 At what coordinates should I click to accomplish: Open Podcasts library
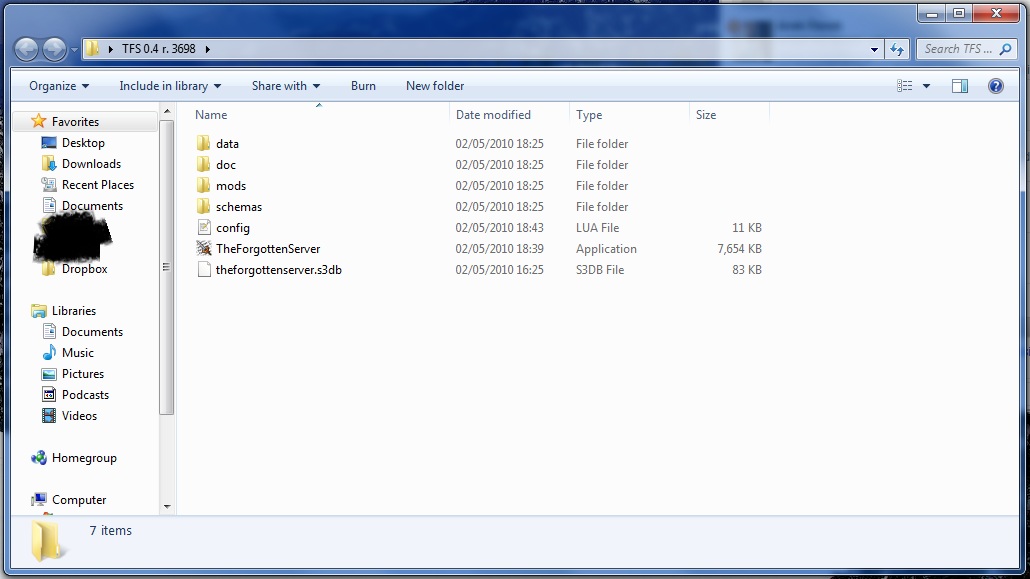85,395
